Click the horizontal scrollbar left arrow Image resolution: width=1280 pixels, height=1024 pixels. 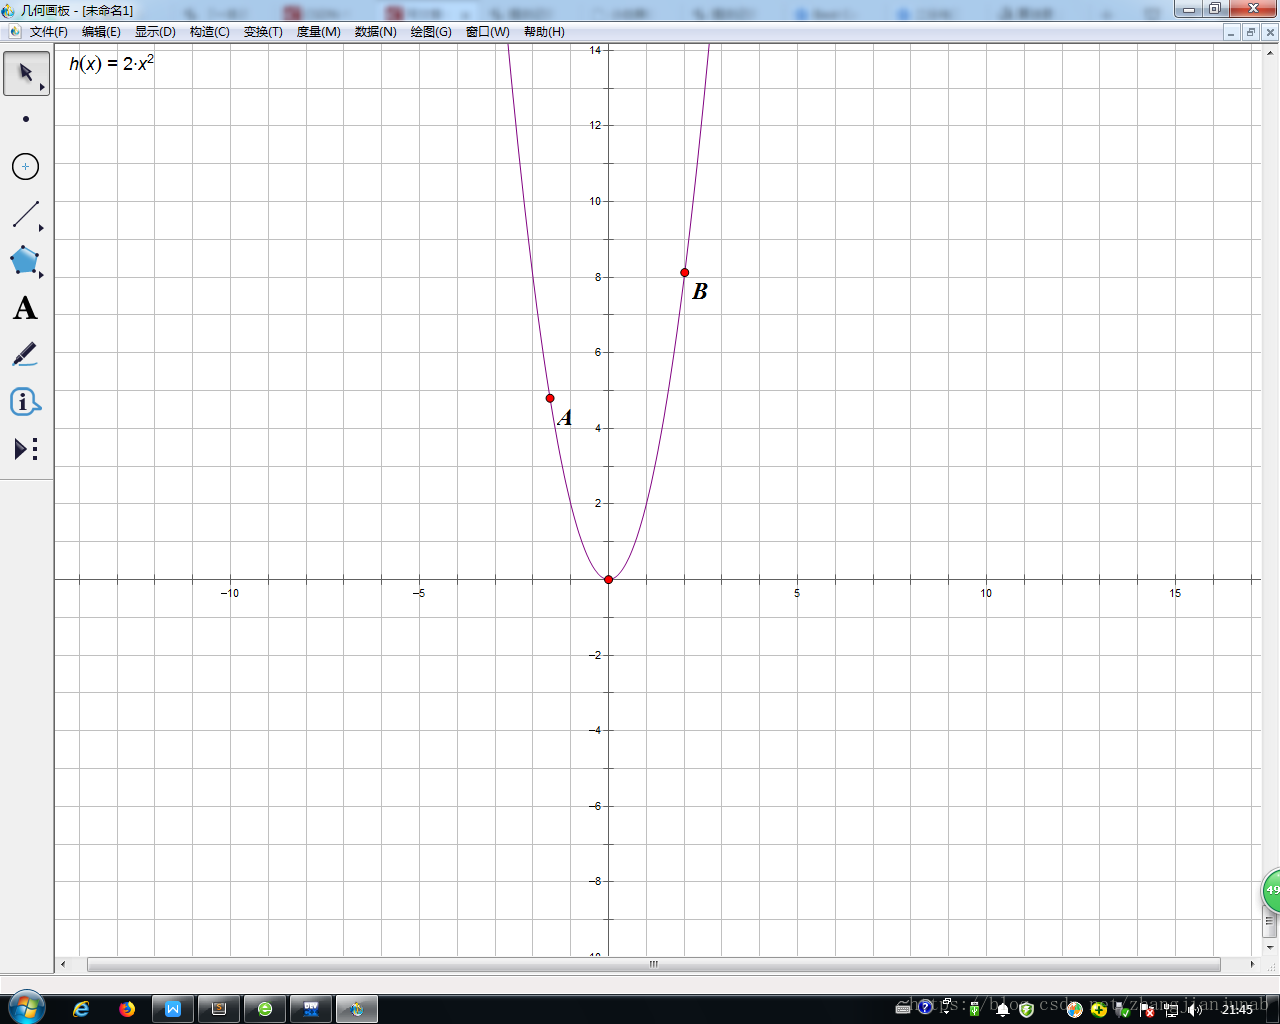point(63,965)
